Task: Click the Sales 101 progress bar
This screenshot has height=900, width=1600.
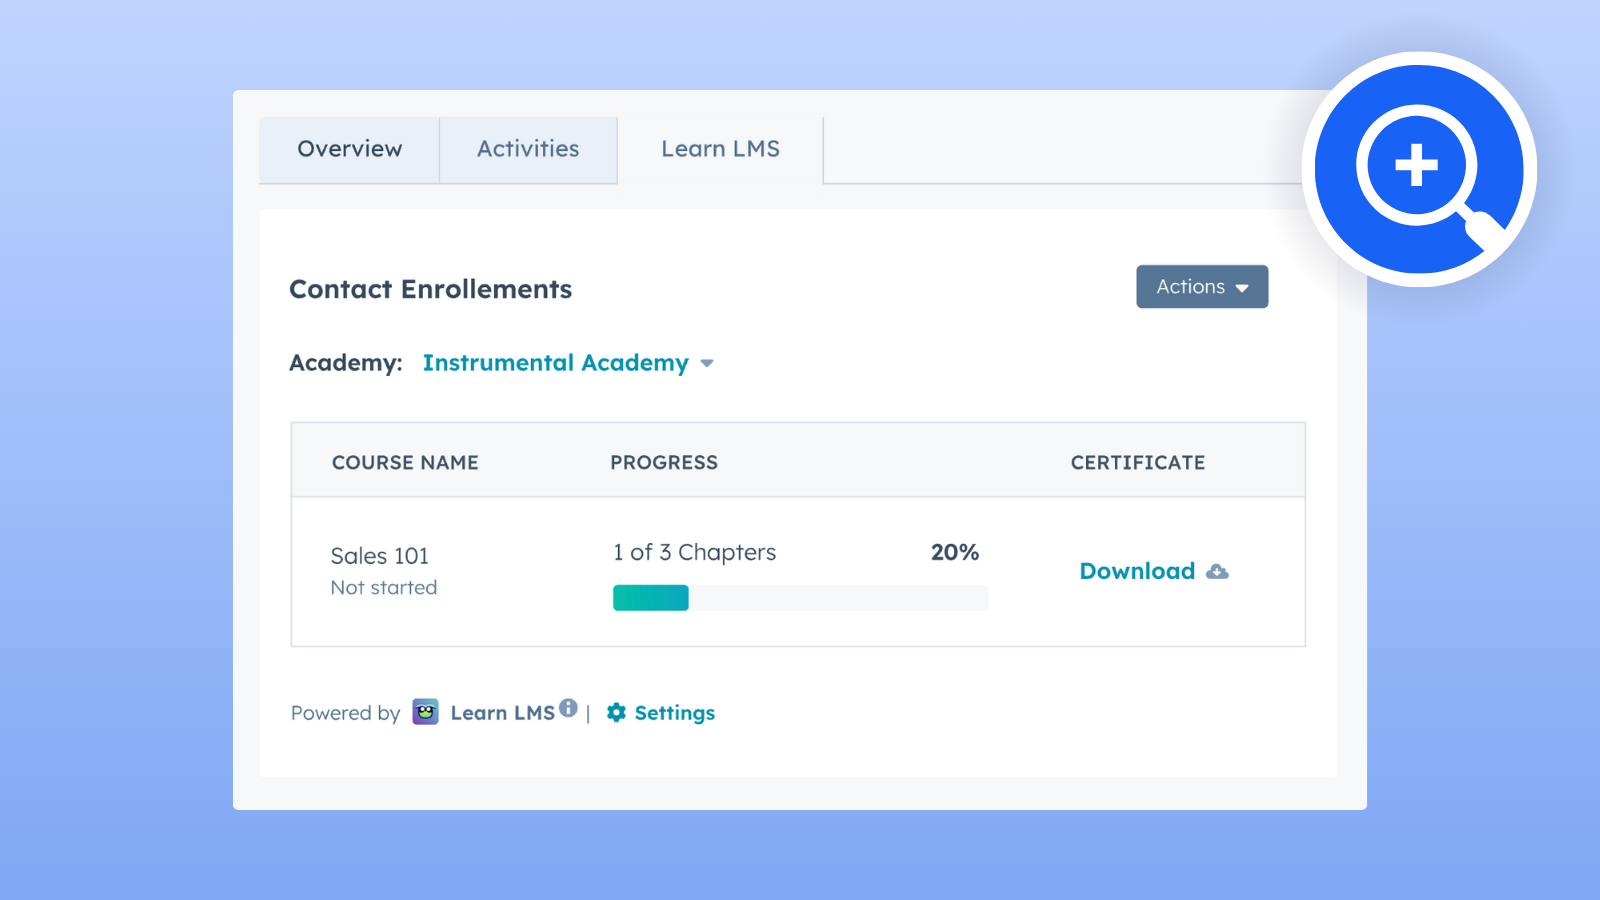Action: 800,598
